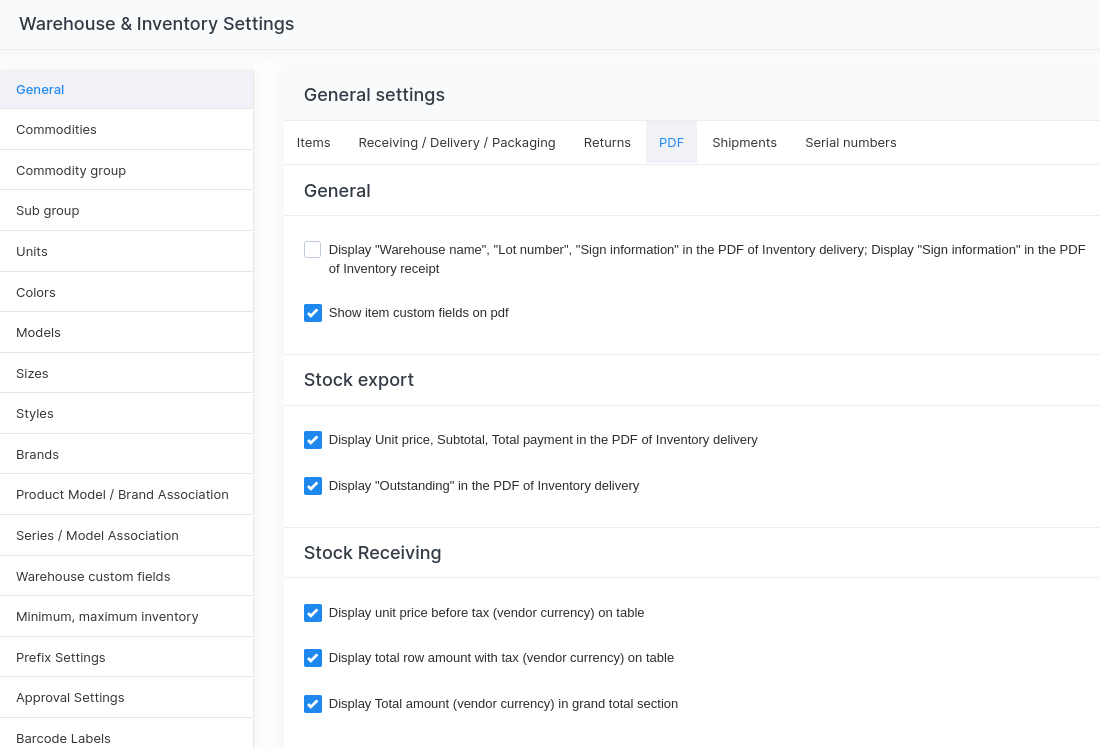Uncheck Display Total amount in grand total
Image resolution: width=1100 pixels, height=748 pixels.
tap(313, 704)
